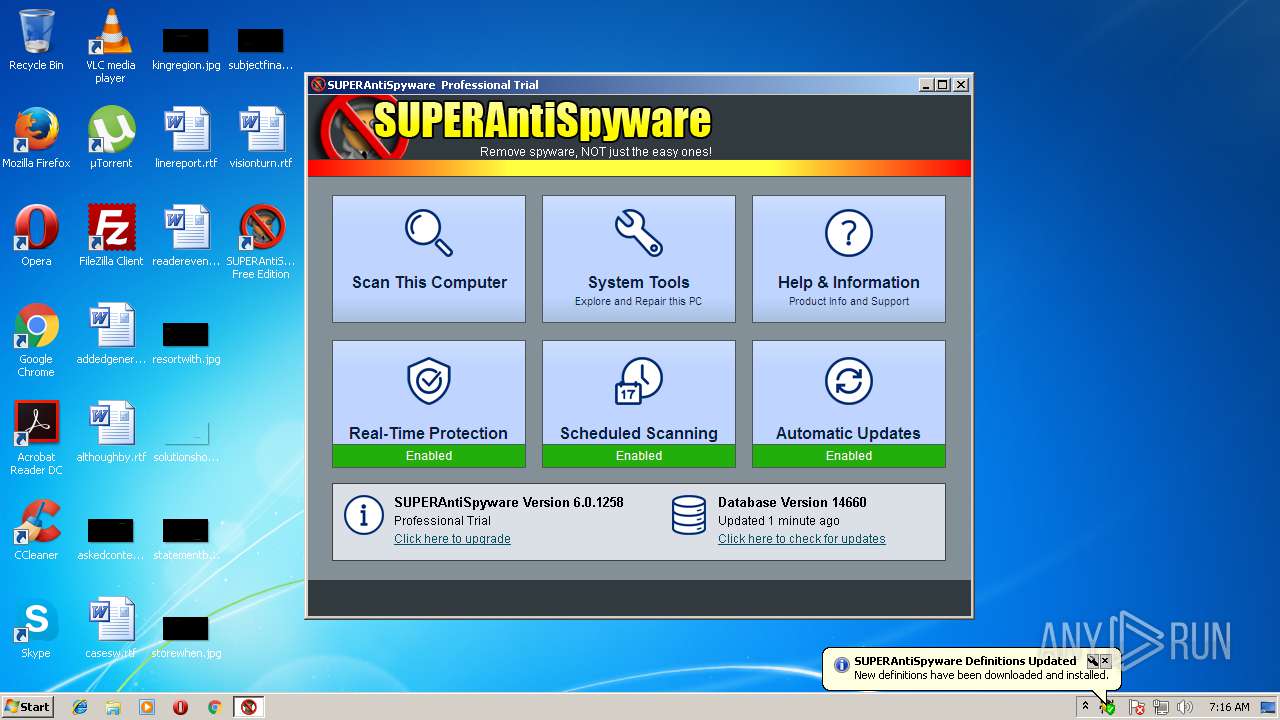Select linereport.rtf file on desktop
This screenshot has width=1280, height=720.
[186, 138]
